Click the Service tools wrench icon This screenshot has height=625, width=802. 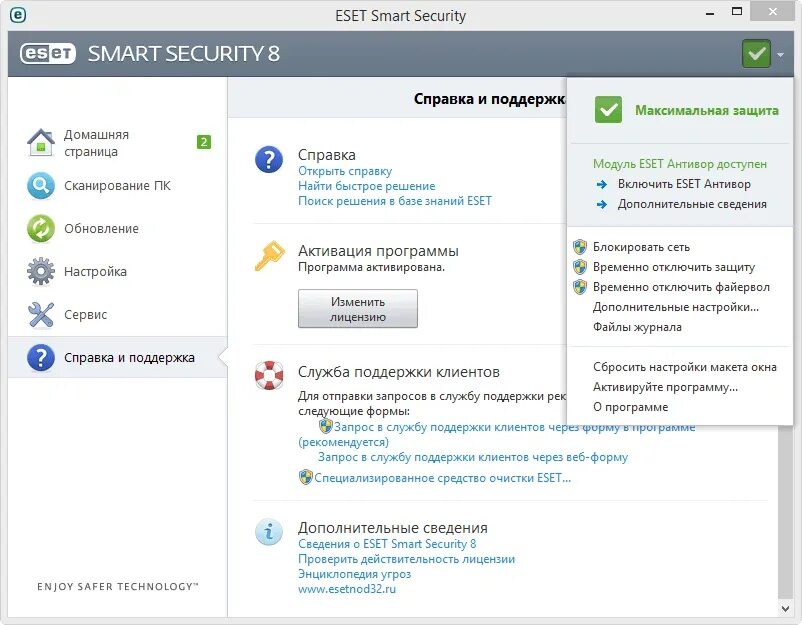(40, 315)
